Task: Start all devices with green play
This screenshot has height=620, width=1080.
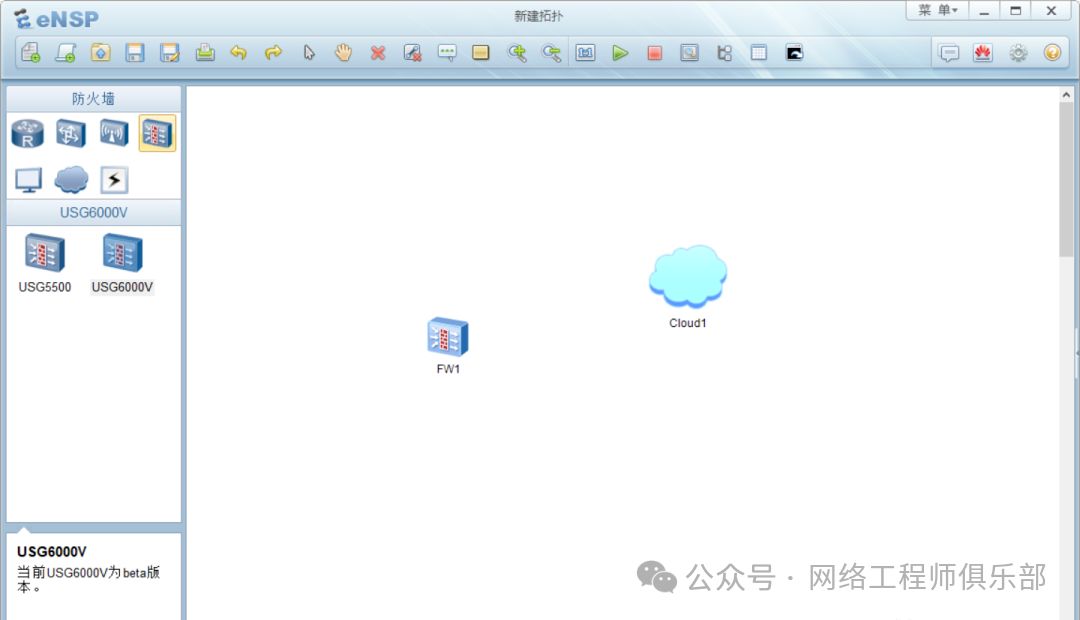Action: [620, 52]
